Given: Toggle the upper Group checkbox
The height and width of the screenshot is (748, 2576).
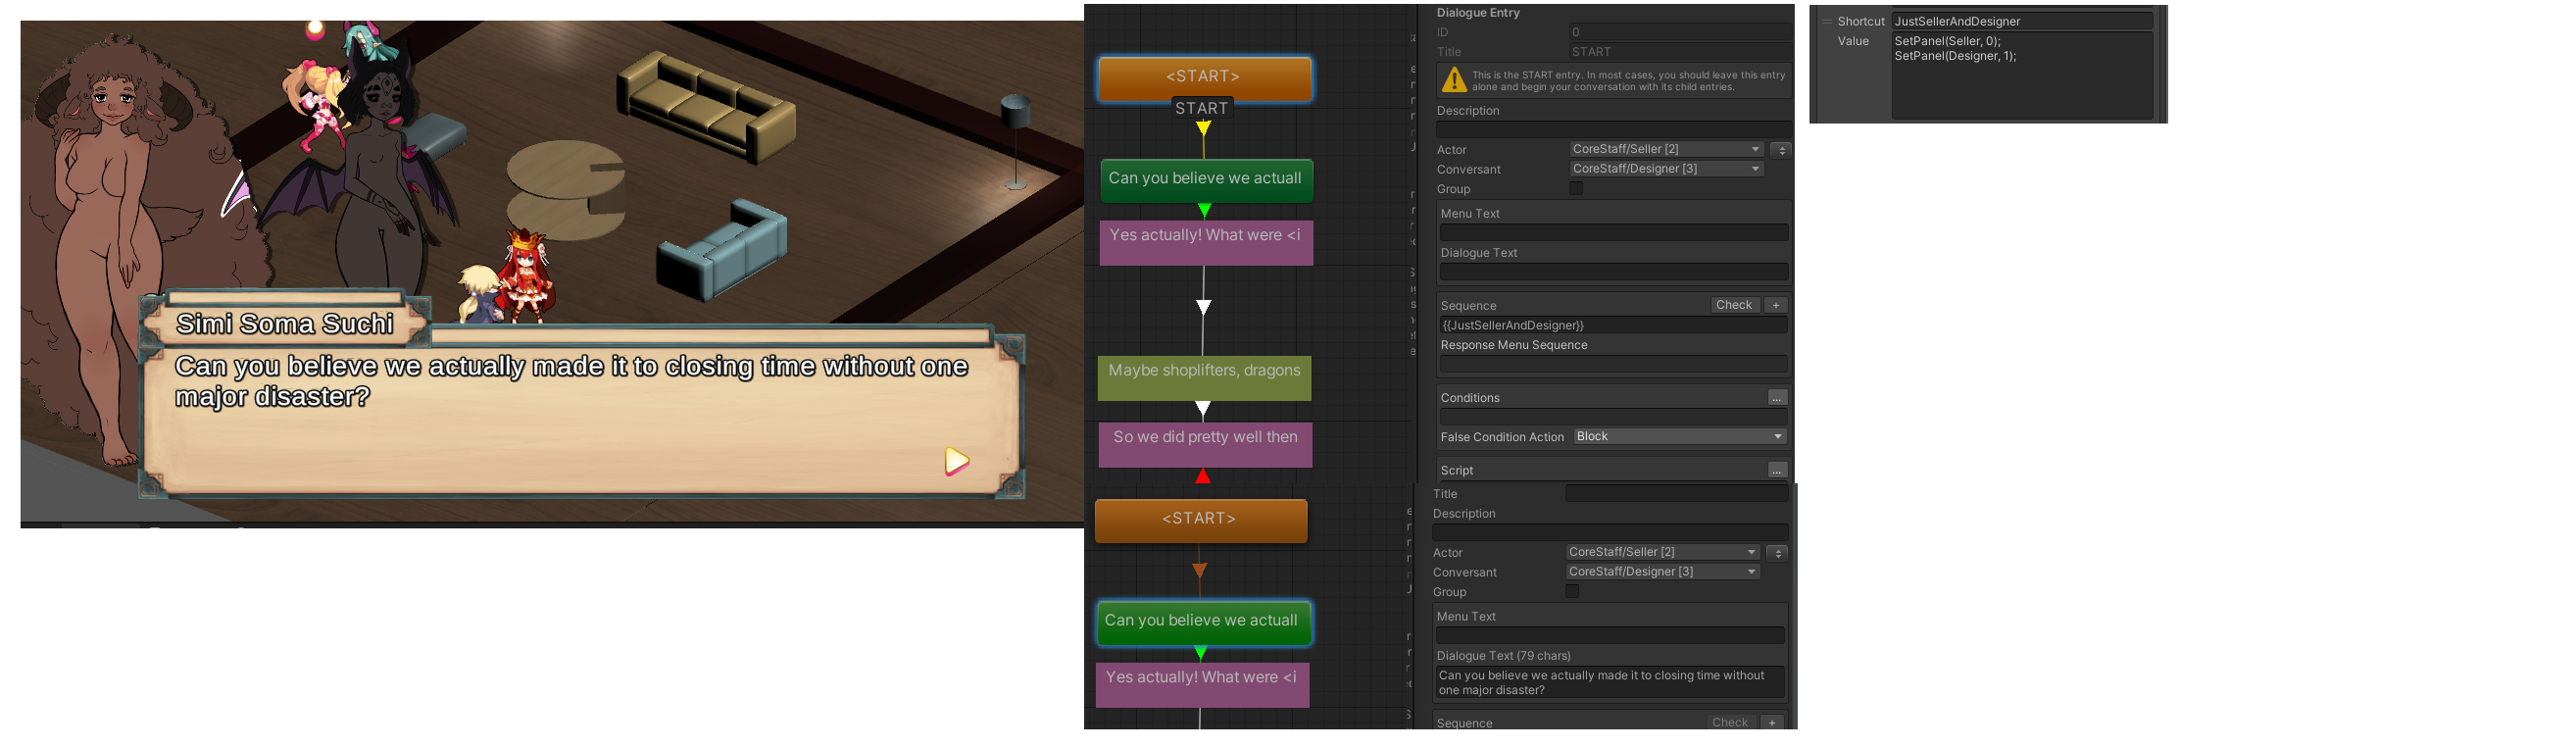Looking at the screenshot, I should pyautogui.click(x=1576, y=189).
